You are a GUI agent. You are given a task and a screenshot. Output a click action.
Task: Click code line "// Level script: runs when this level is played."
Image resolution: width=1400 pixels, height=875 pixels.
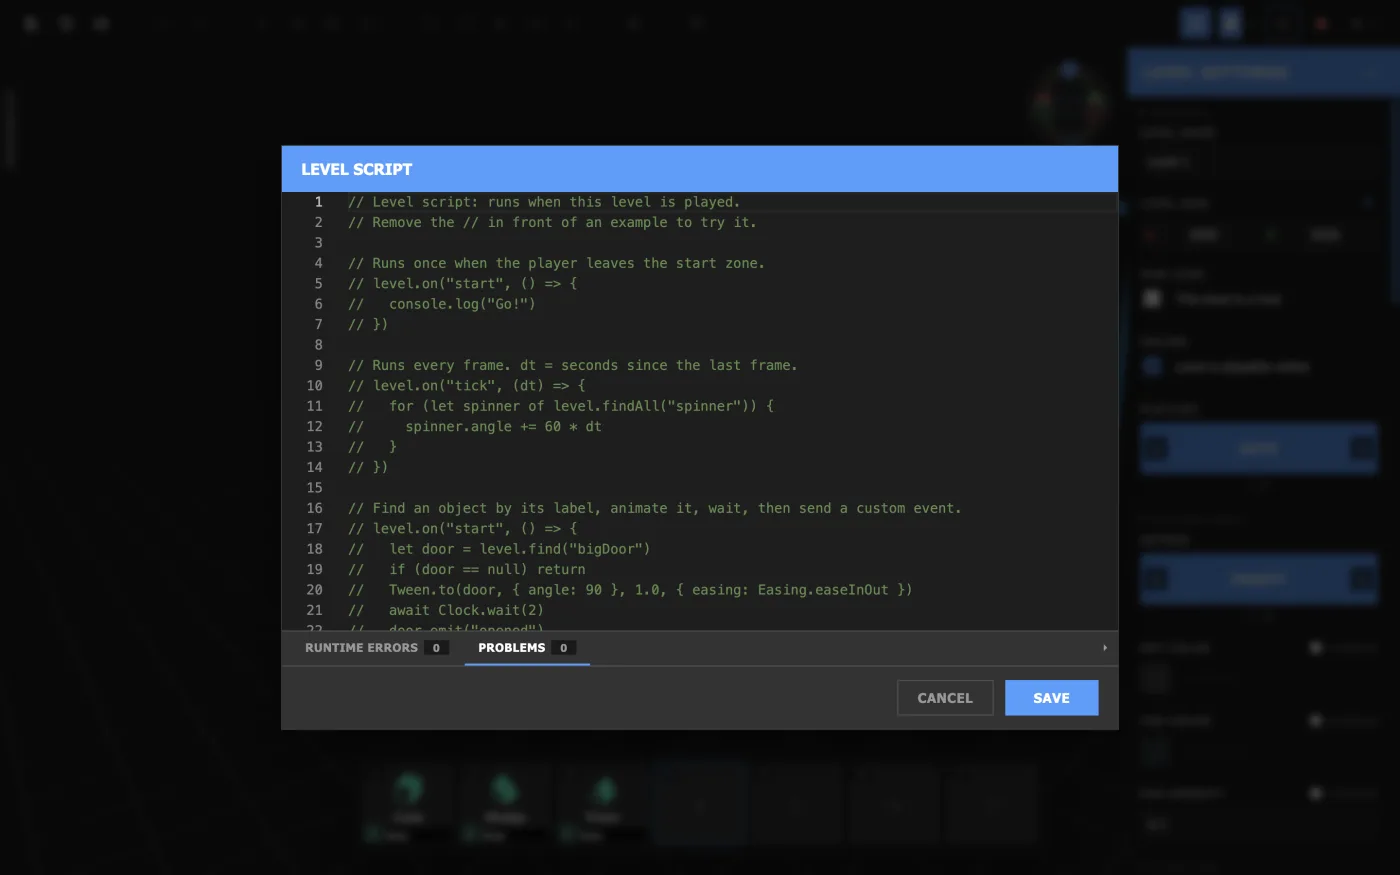coord(544,202)
